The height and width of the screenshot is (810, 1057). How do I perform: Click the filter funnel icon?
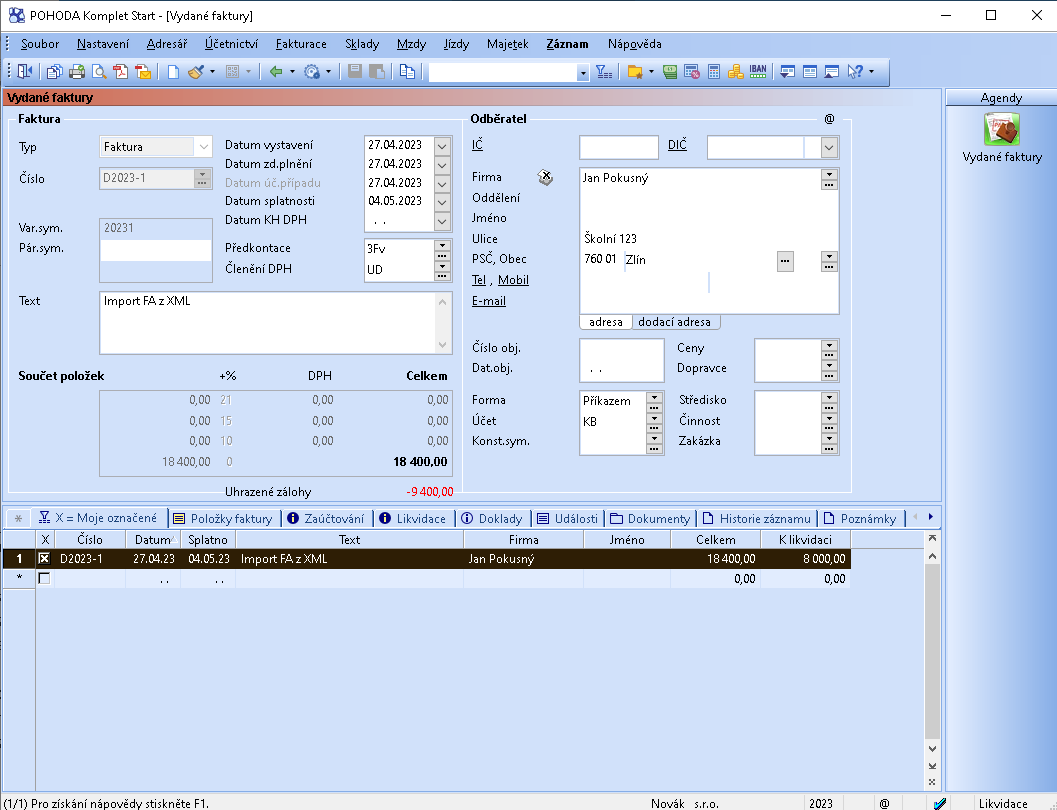pos(604,71)
